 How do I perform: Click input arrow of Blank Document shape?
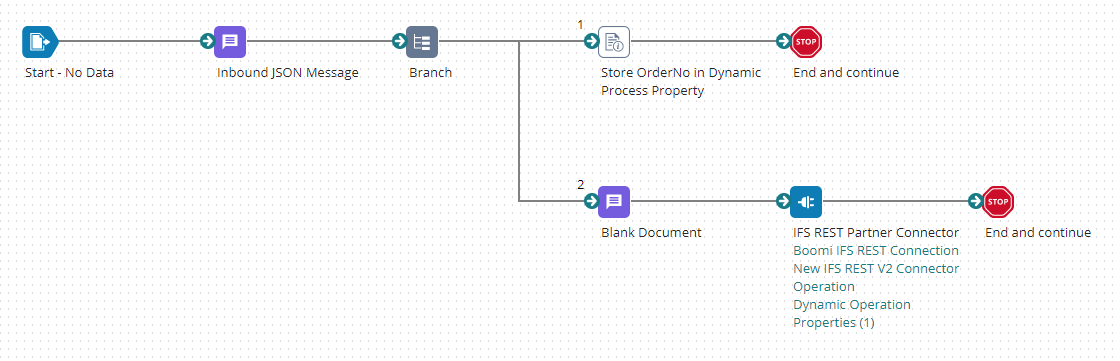tap(591, 202)
